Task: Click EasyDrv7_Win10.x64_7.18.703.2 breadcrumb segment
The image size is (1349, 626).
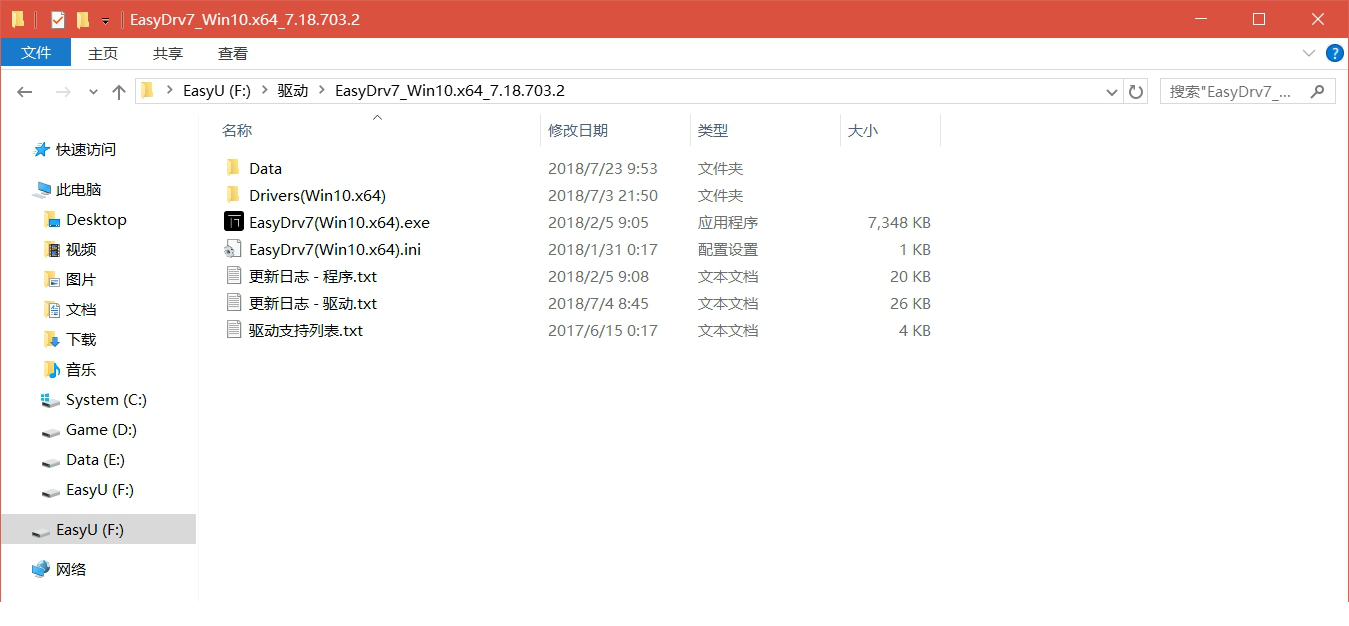Action: click(x=450, y=90)
